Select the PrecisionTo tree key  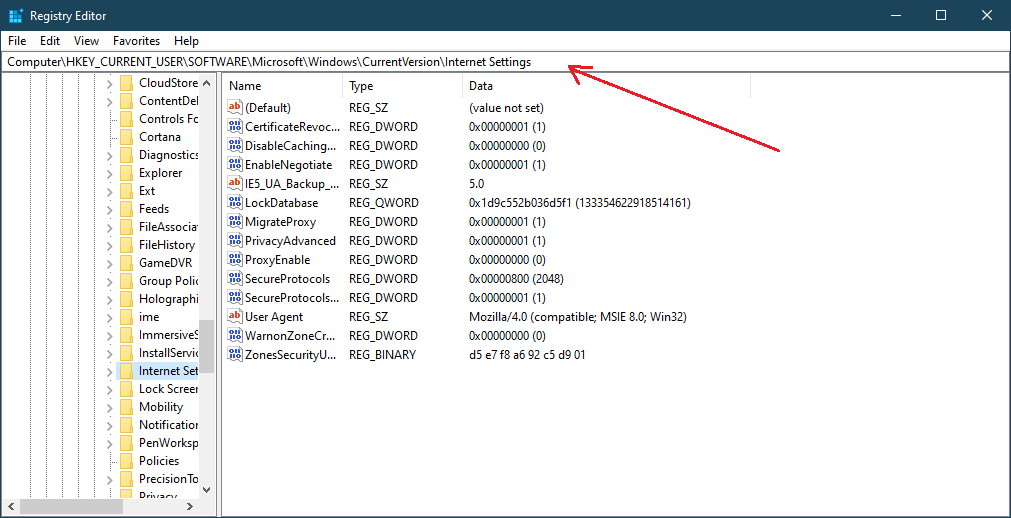(x=168, y=479)
